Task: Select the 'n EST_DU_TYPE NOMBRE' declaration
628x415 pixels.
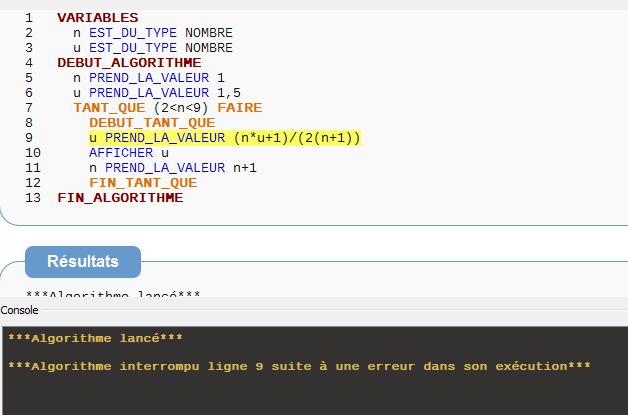Action: 152,33
